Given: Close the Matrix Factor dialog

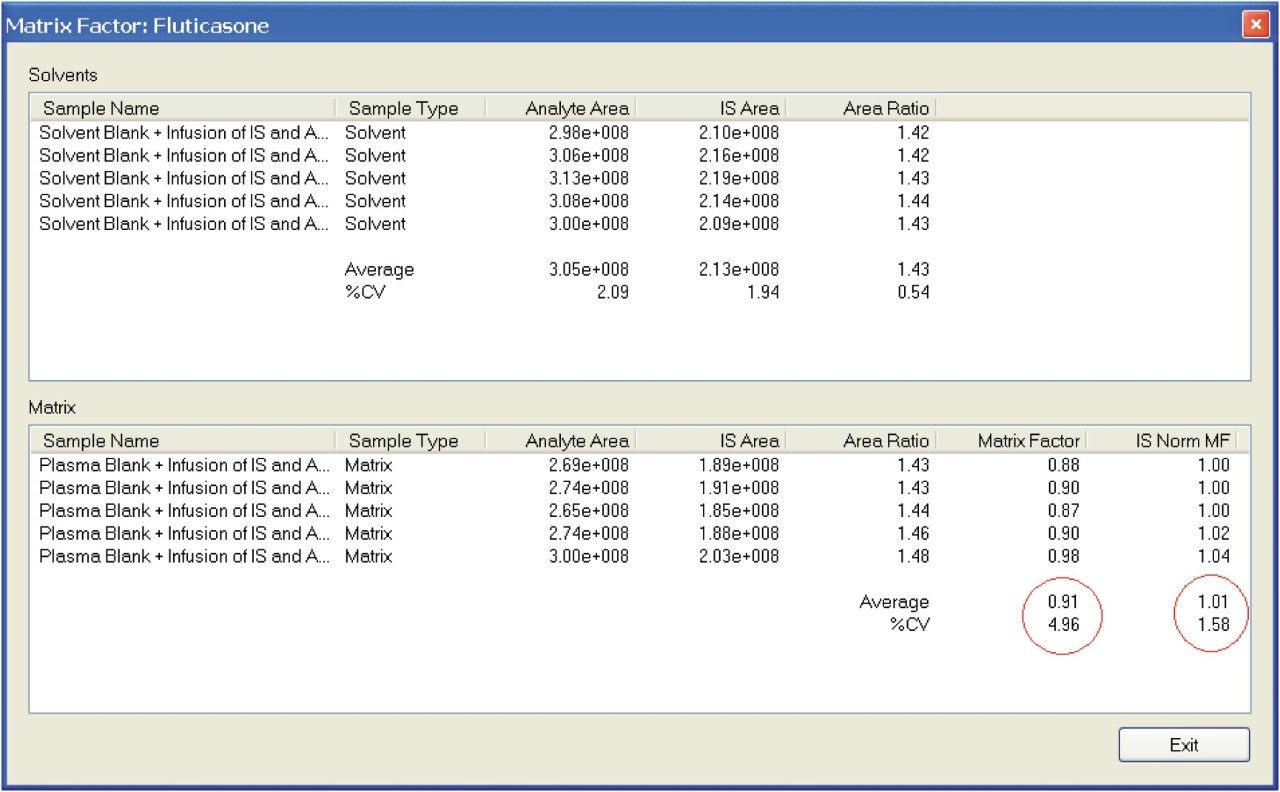Looking at the screenshot, I should (x=1256, y=24).
